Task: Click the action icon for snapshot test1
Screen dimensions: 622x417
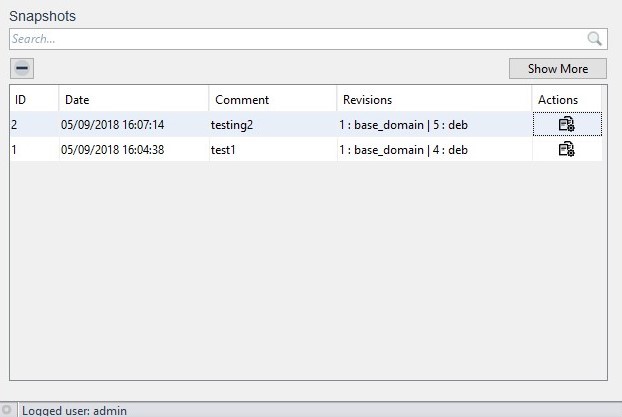Action: point(566,149)
